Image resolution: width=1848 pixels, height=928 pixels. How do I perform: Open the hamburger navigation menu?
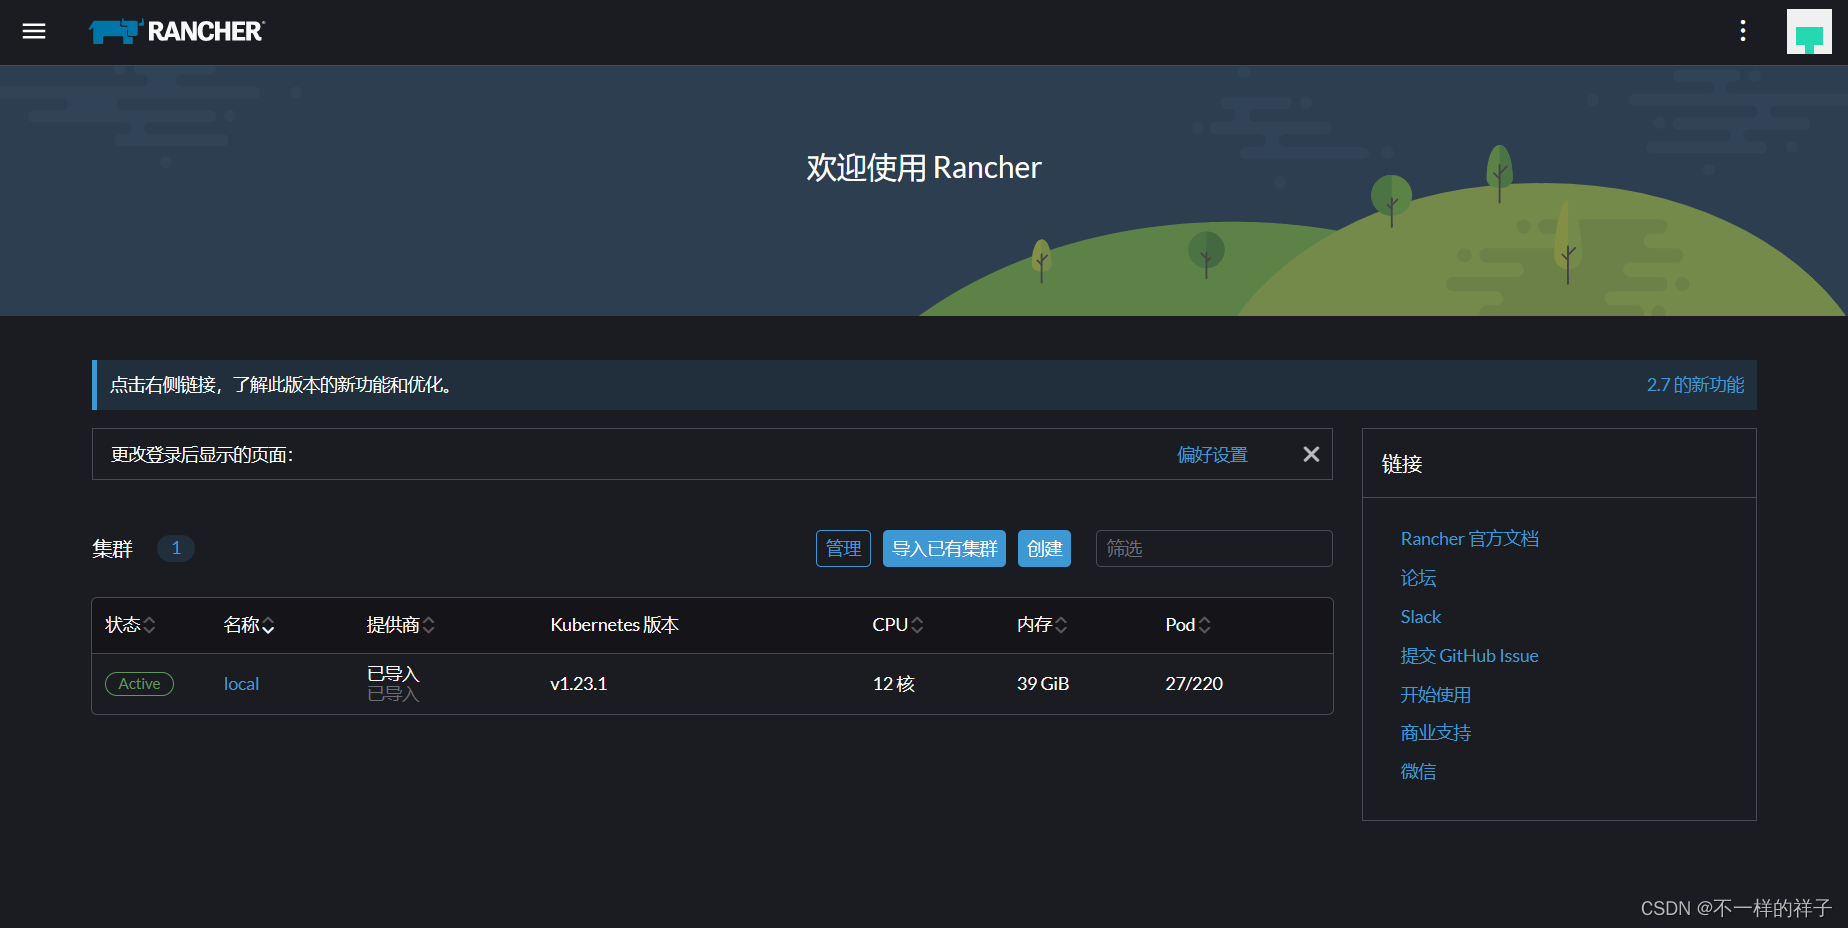coord(33,31)
